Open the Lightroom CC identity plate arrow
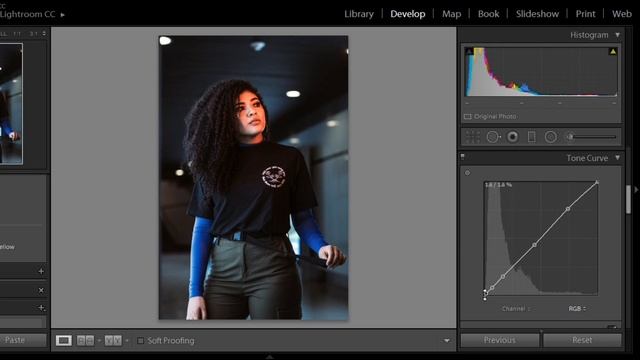This screenshot has height=360, width=640. 62,15
